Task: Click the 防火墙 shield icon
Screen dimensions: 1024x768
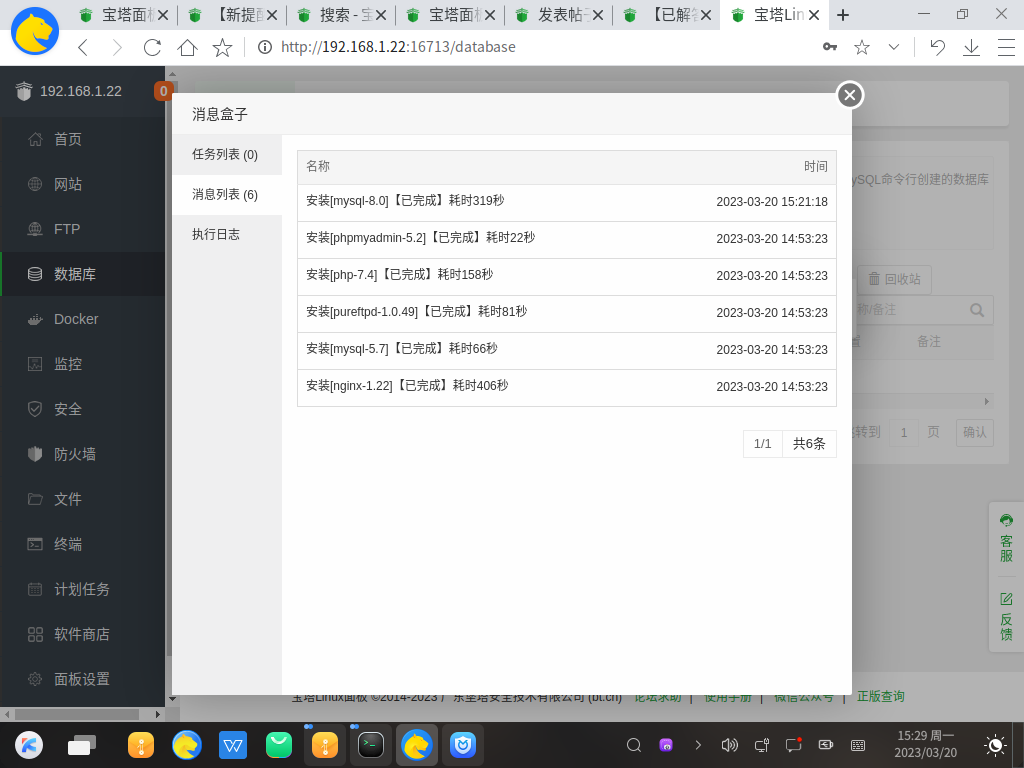Action: click(35, 454)
